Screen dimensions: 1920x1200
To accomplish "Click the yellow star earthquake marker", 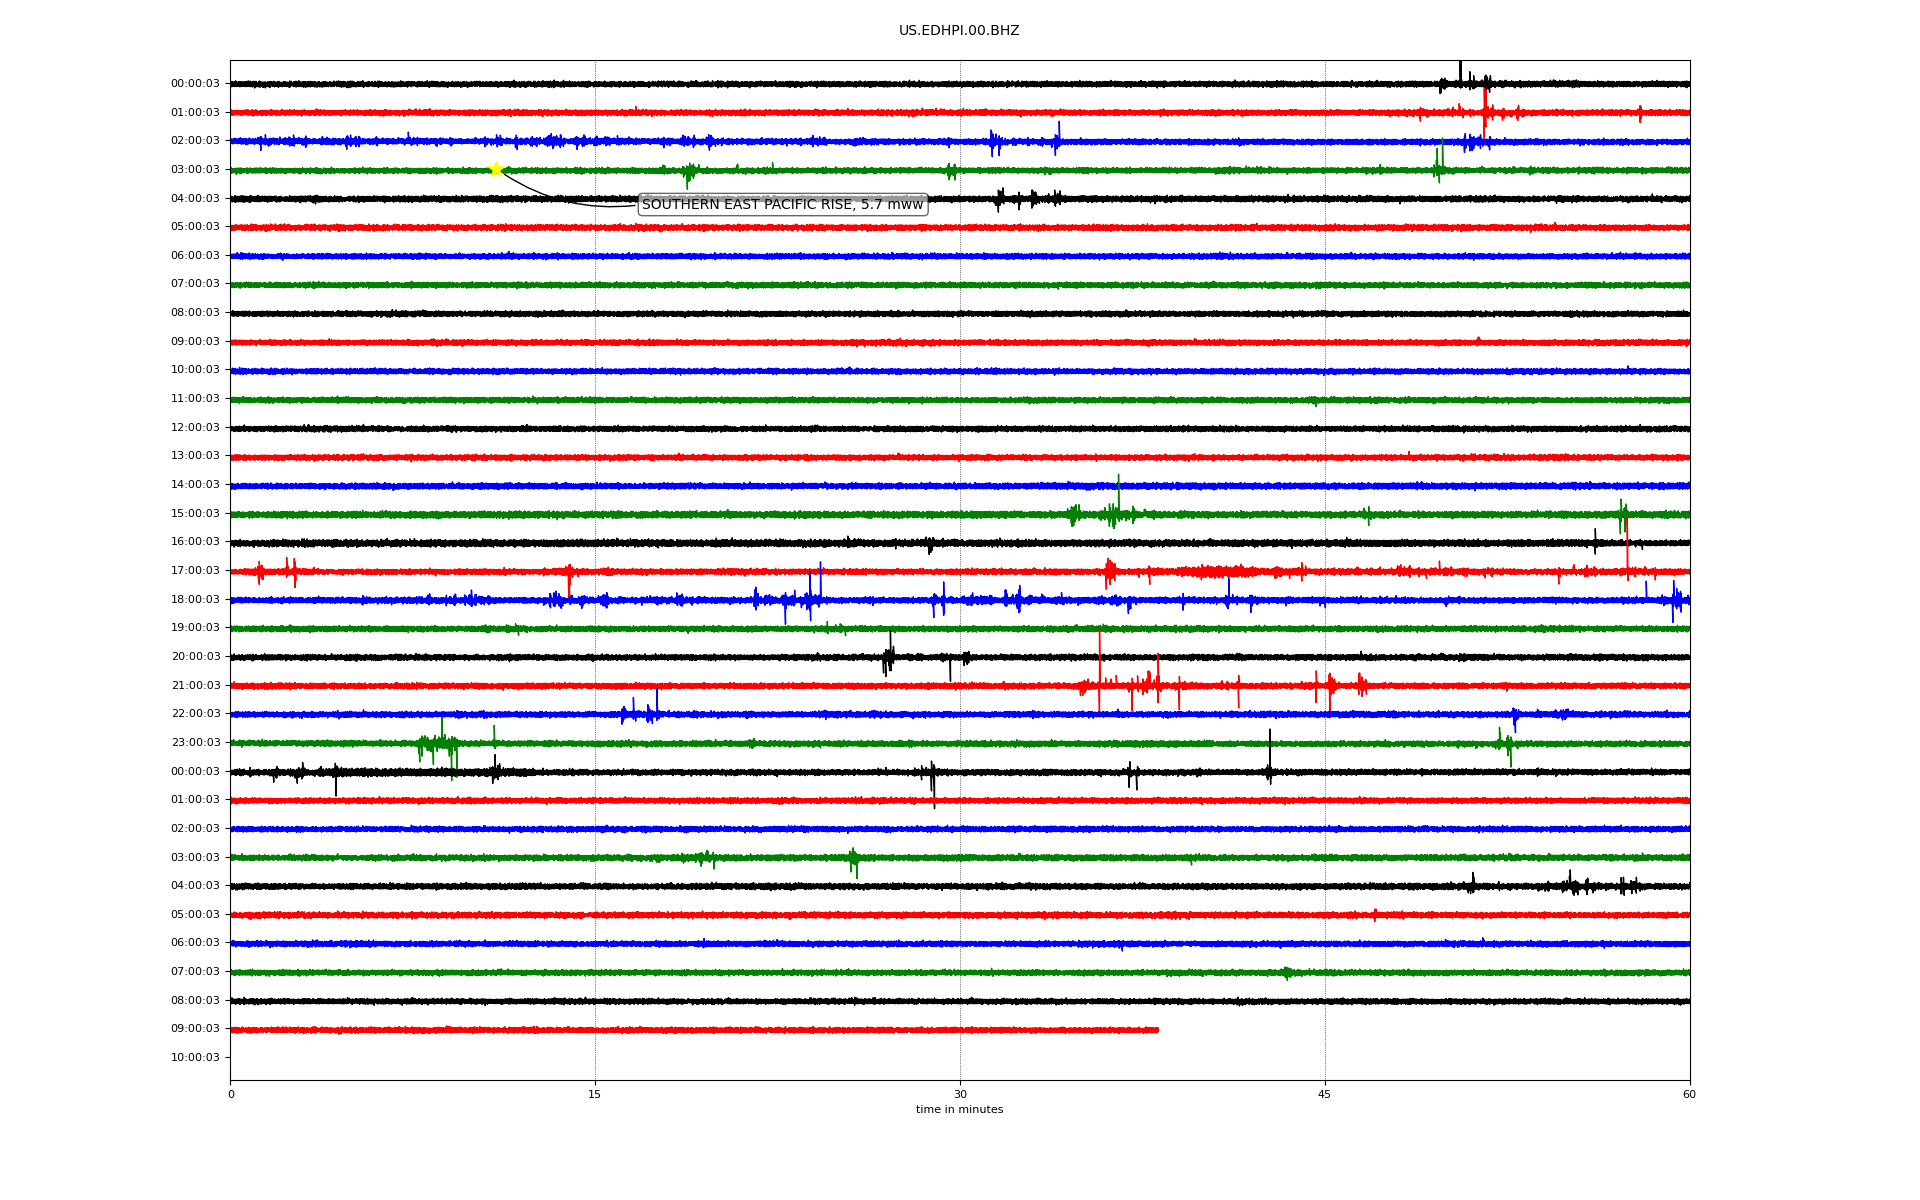I will [495, 169].
